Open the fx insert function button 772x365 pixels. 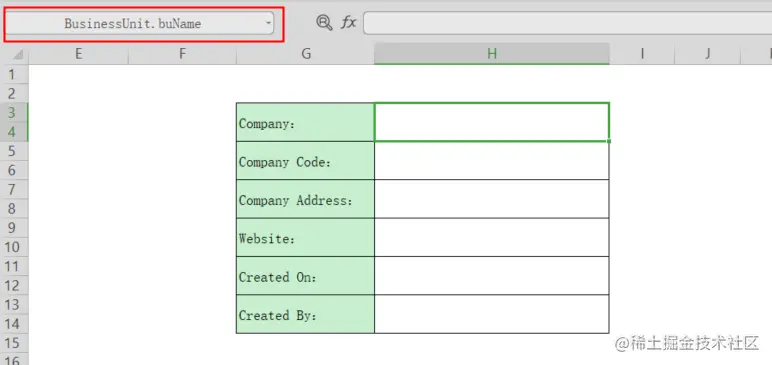pyautogui.click(x=349, y=23)
